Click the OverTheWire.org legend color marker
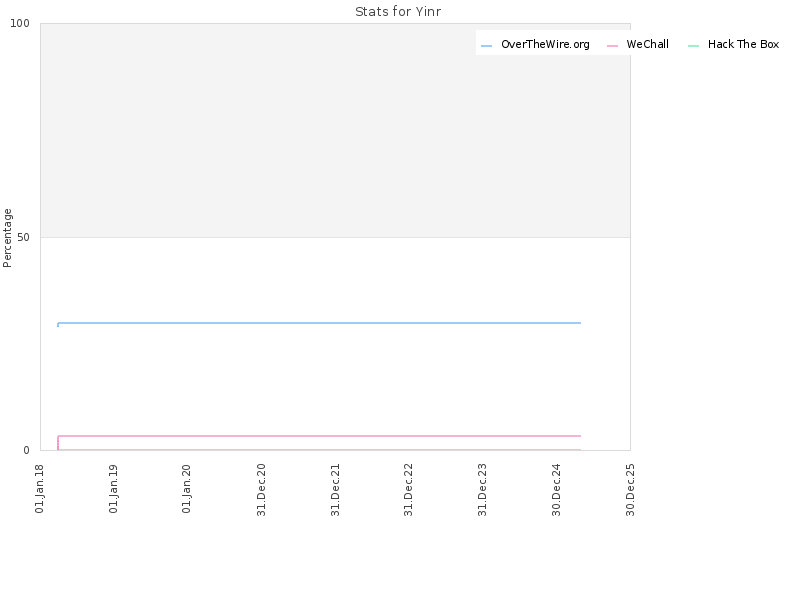 (x=486, y=45)
